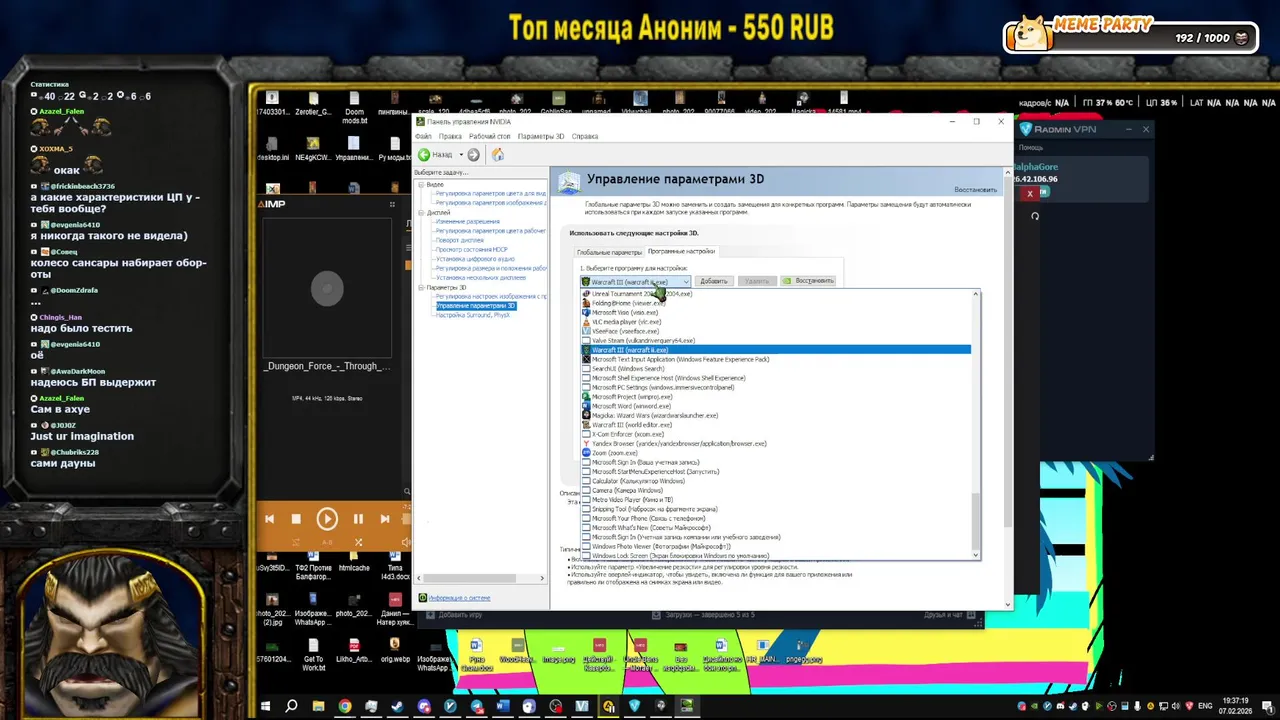Click the Добавить button
The height and width of the screenshot is (720, 1280).
coord(714,281)
